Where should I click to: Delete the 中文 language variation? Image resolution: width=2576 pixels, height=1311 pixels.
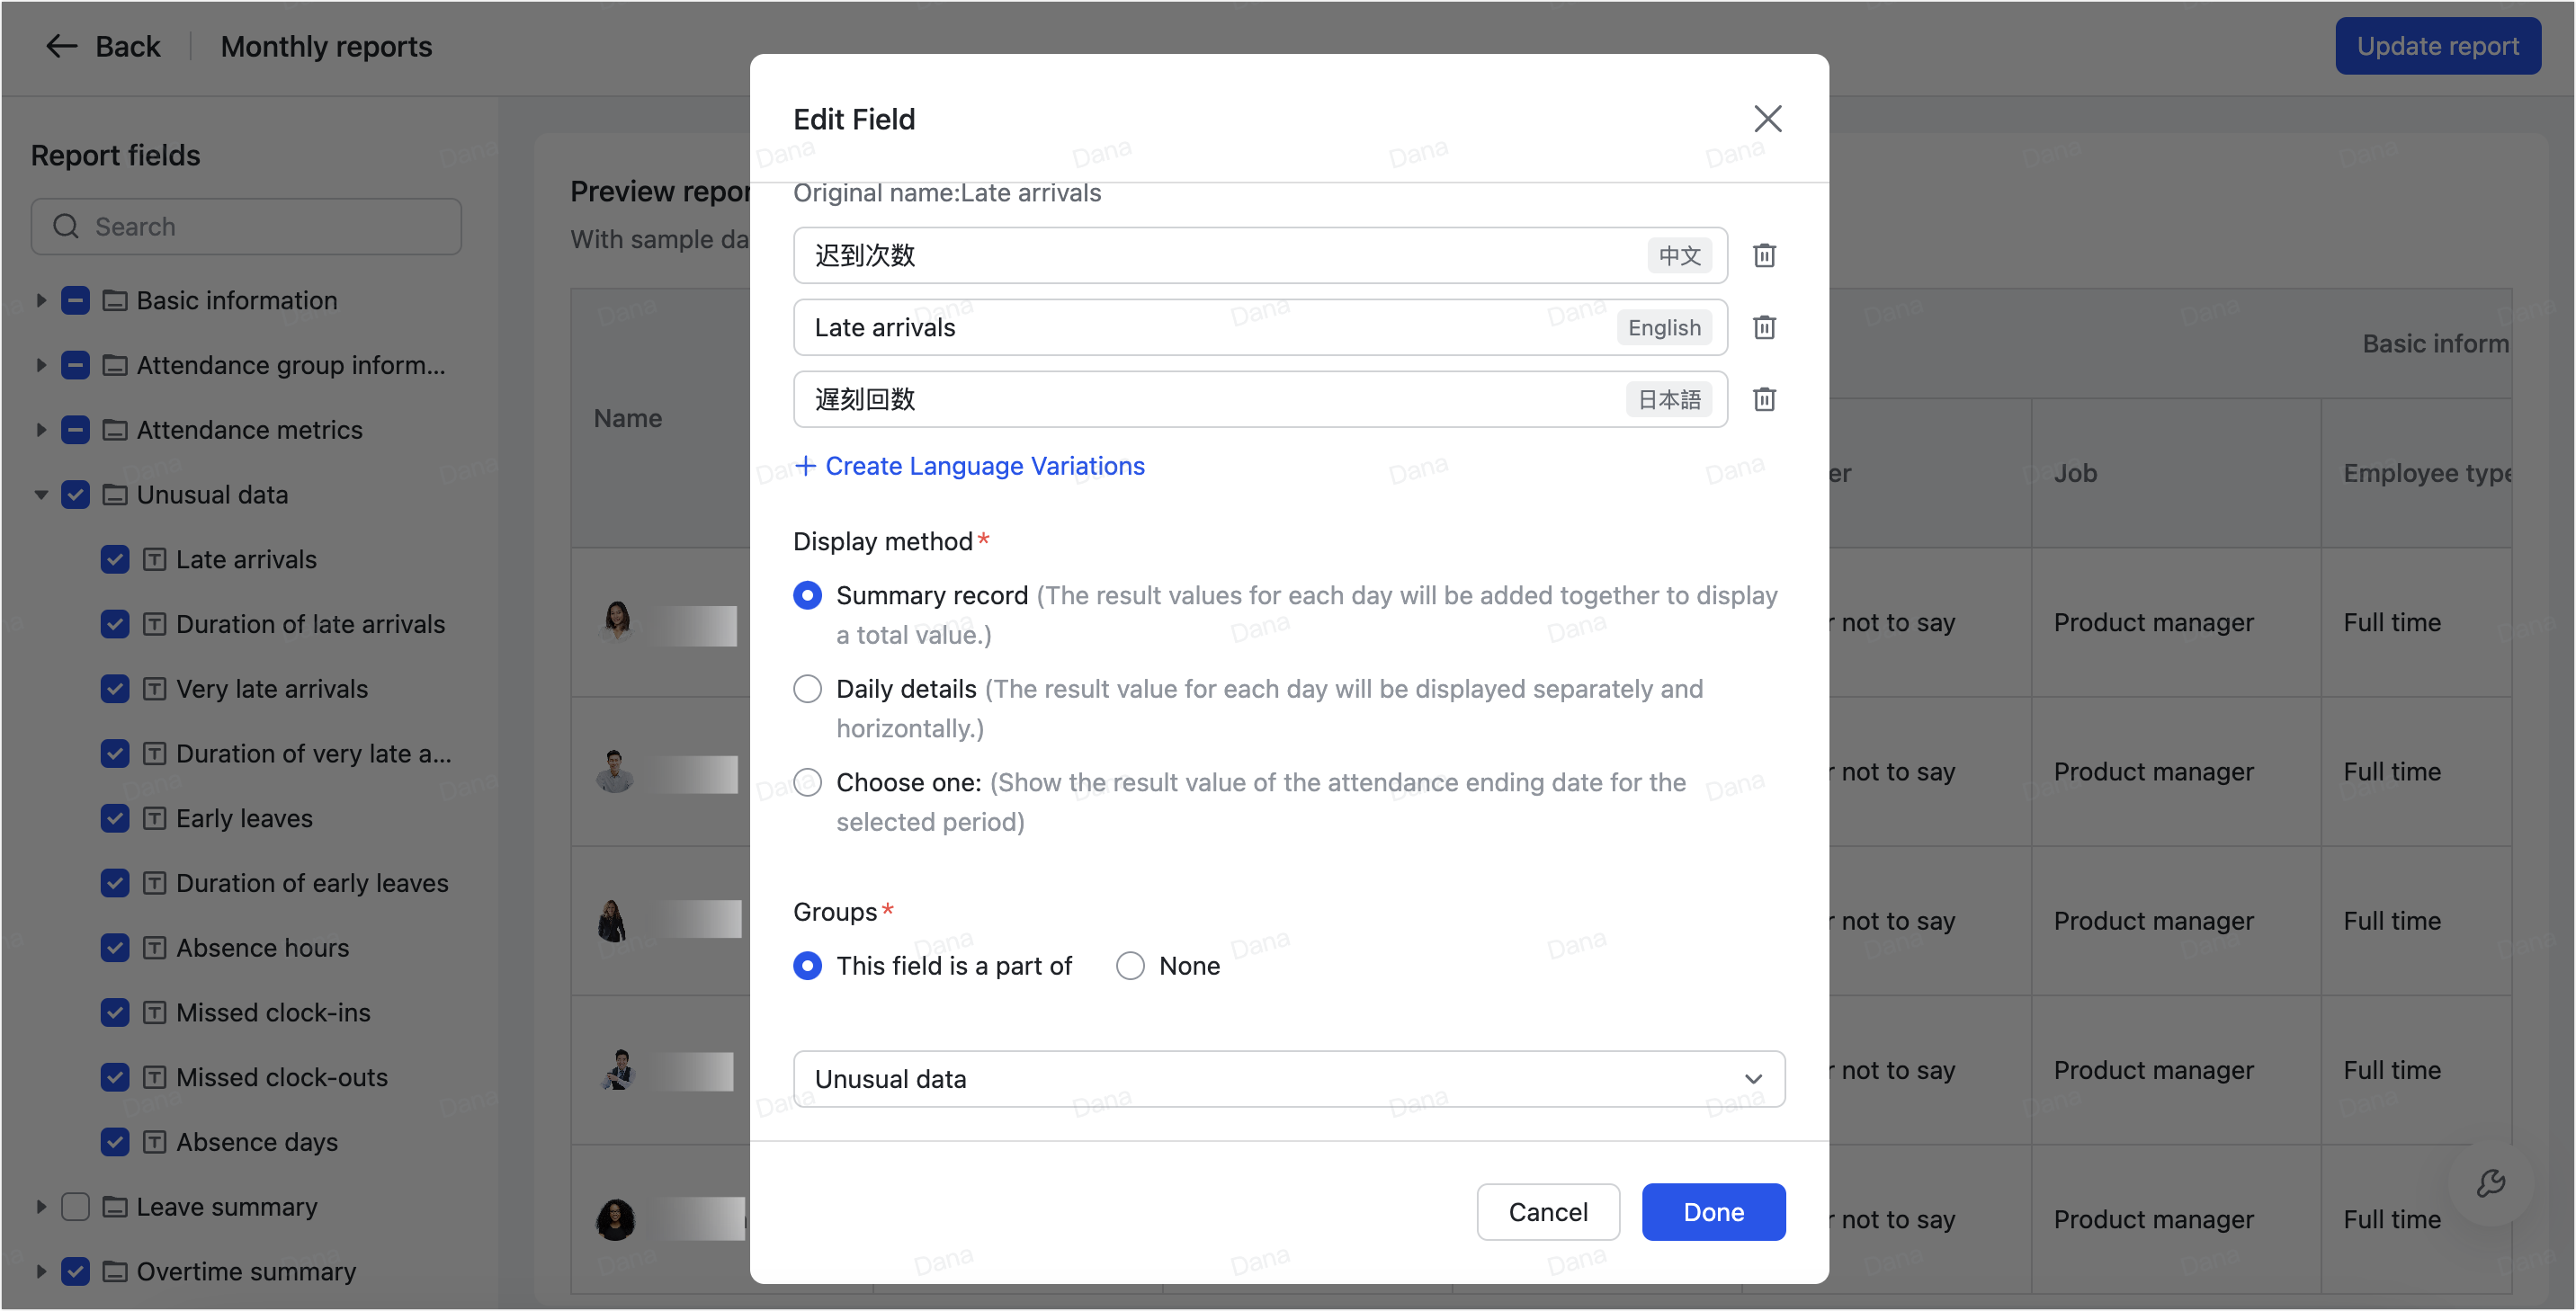1764,256
